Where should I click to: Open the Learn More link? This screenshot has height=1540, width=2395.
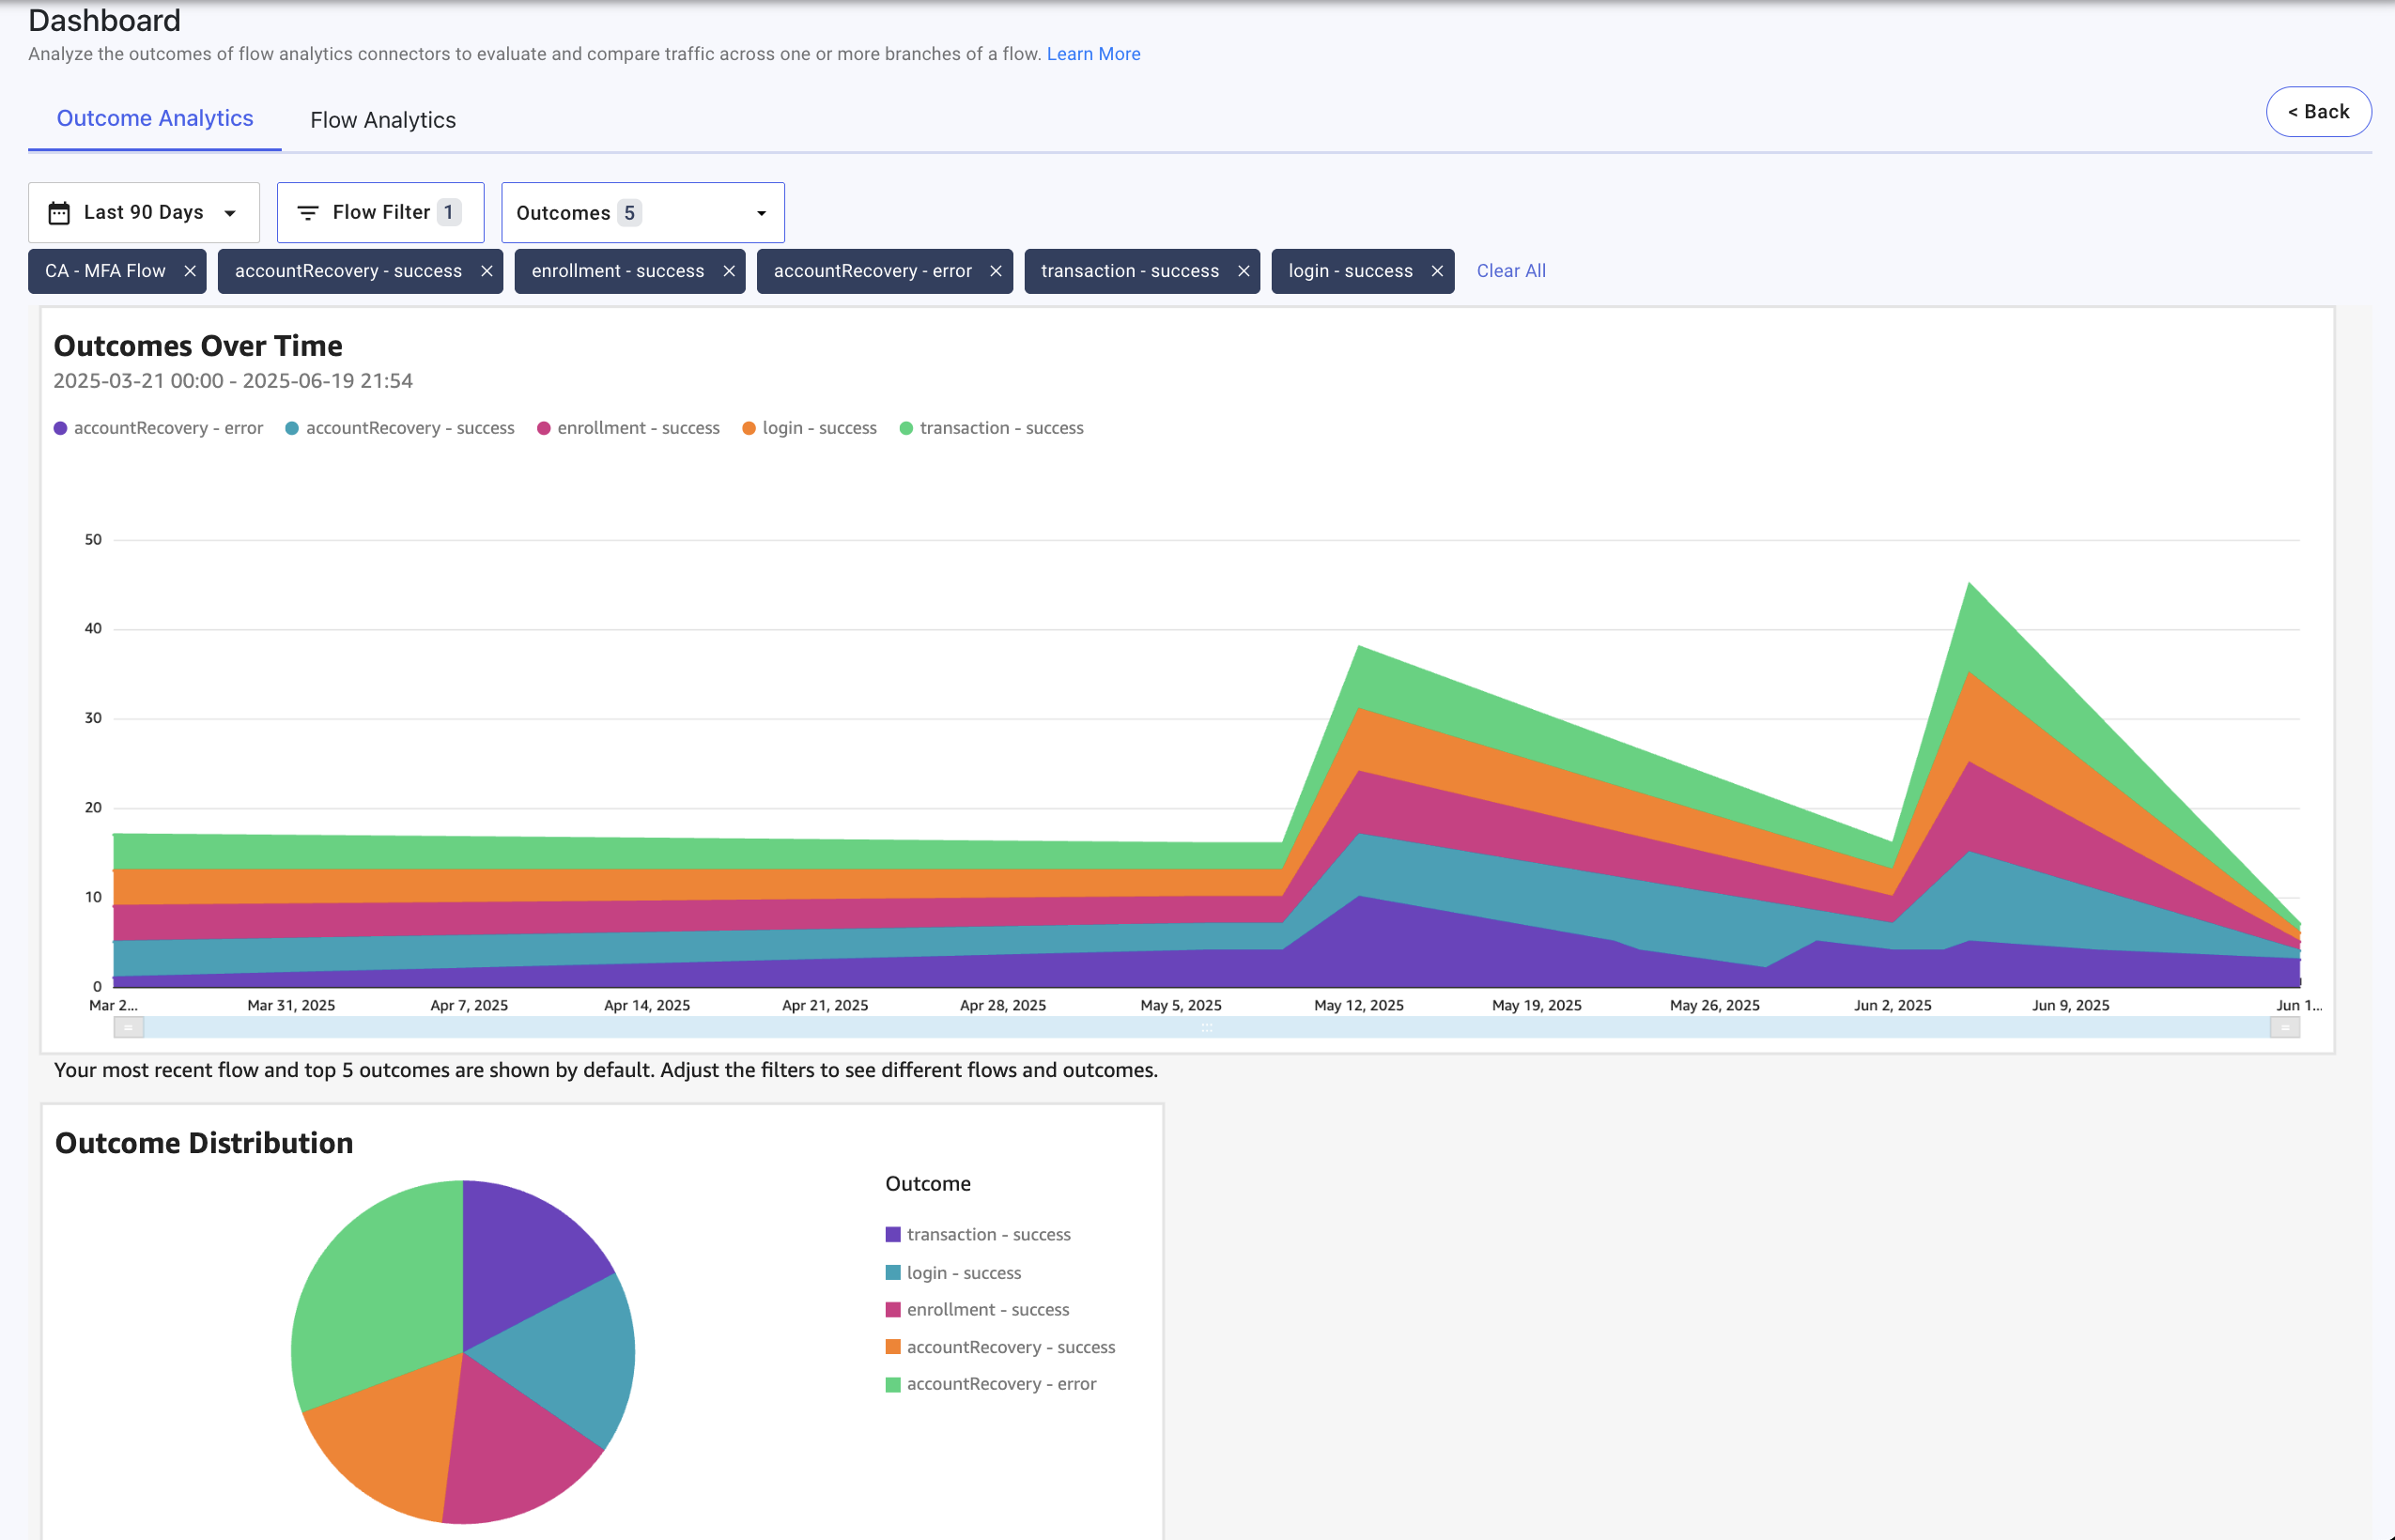click(1093, 54)
